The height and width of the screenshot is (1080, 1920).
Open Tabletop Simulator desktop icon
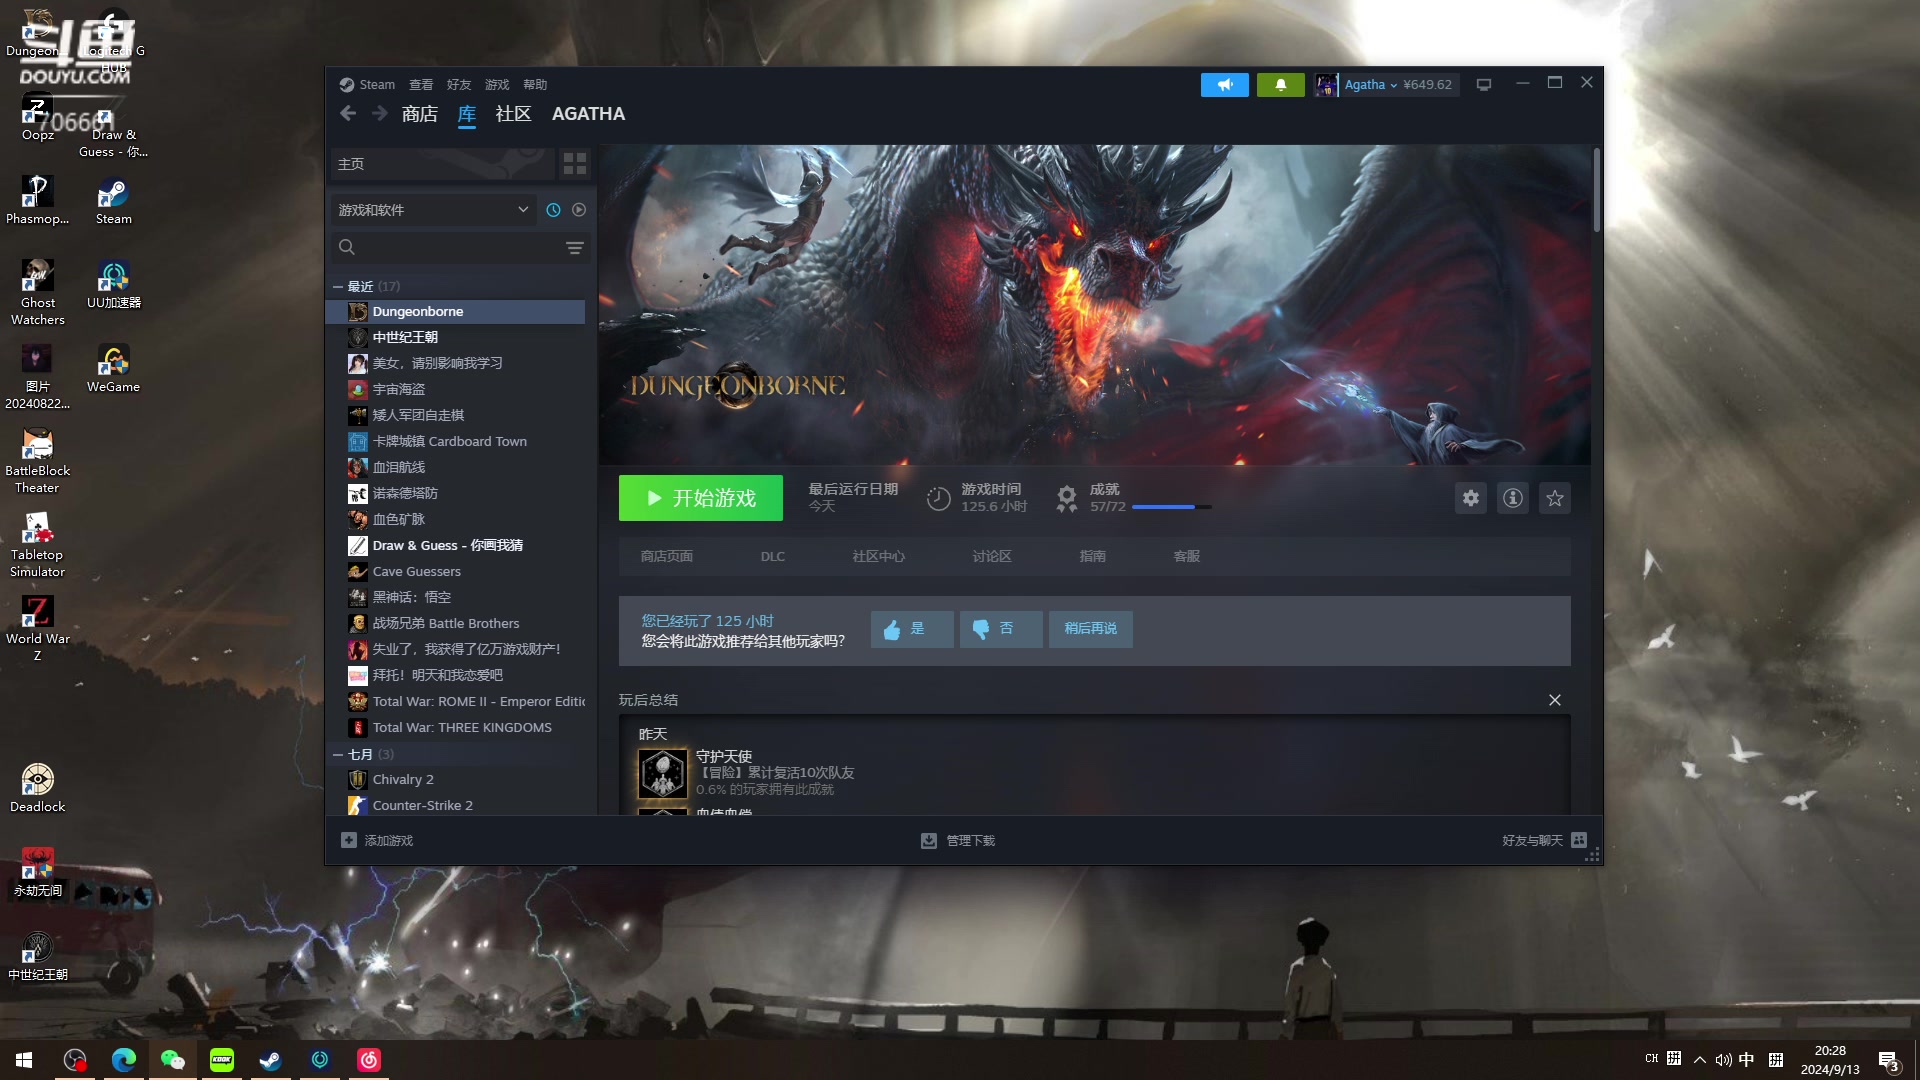(38, 544)
